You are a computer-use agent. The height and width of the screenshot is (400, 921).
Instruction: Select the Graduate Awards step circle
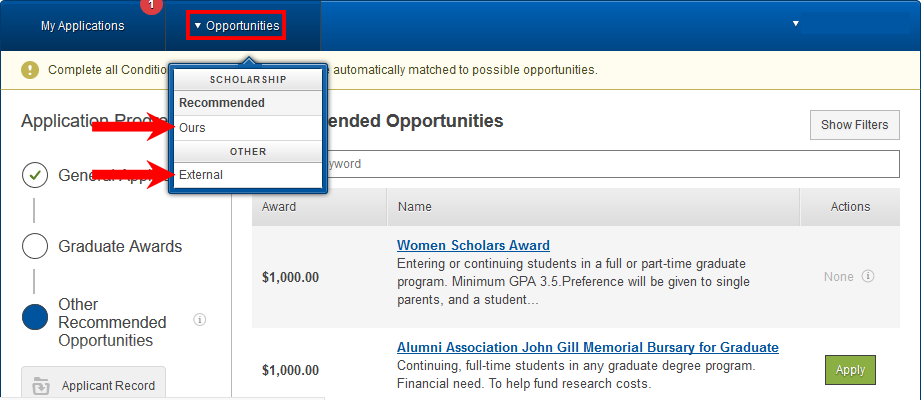point(34,246)
